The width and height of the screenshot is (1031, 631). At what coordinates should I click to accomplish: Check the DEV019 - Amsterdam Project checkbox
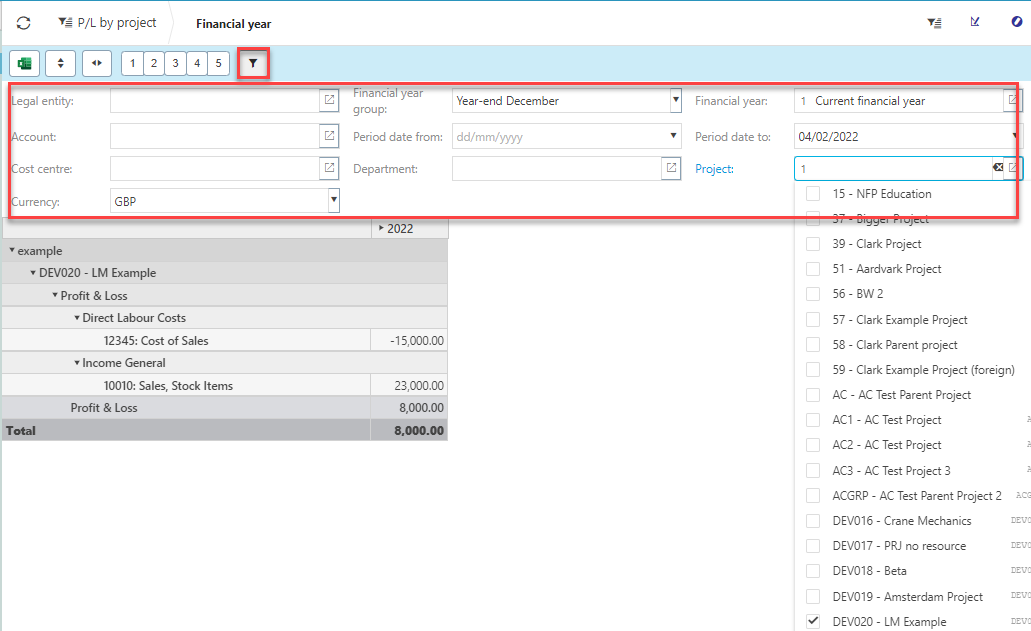point(813,596)
